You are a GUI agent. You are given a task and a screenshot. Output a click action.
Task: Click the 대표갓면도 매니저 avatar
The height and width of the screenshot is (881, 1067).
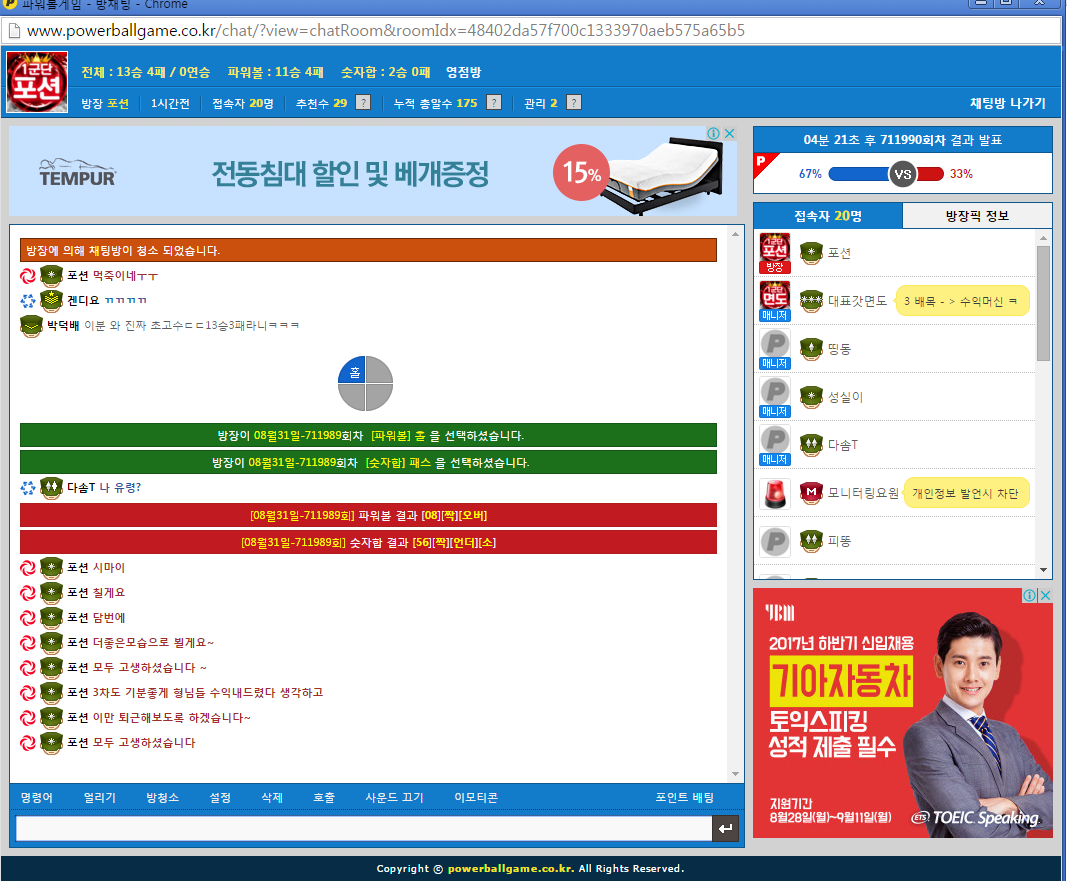point(774,301)
